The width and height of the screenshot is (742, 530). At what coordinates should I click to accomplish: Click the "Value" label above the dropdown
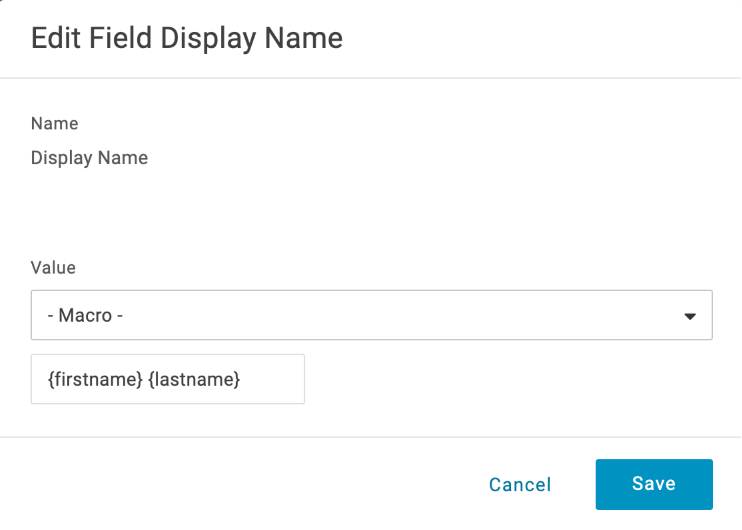click(x=53, y=268)
